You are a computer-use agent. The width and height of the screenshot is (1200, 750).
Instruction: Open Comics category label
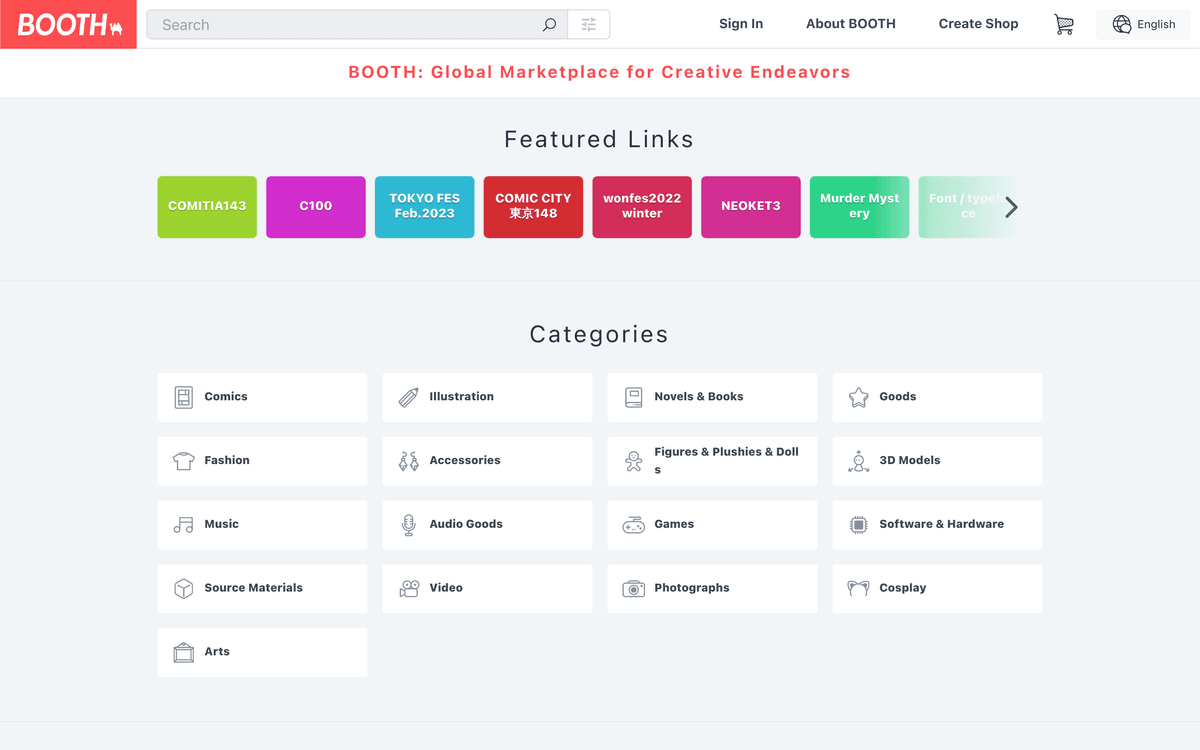pos(226,397)
